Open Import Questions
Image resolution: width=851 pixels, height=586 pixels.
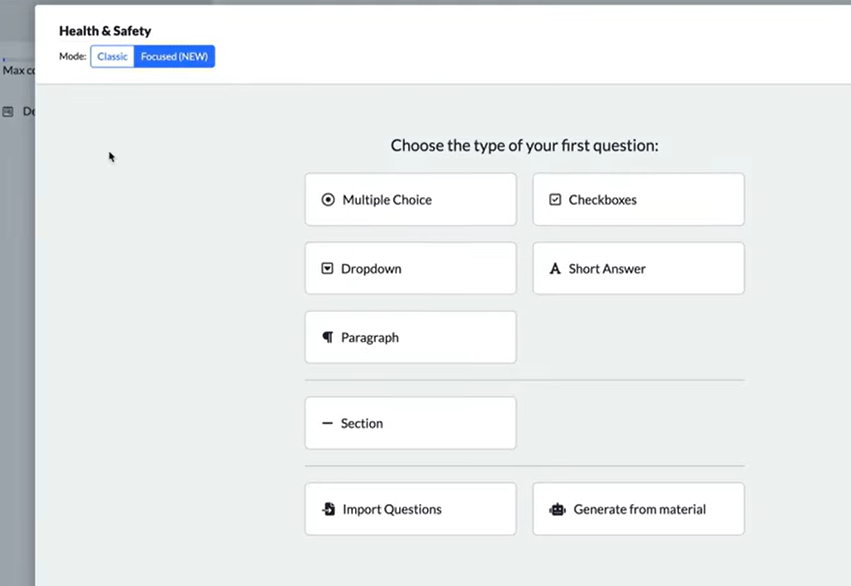[410, 509]
